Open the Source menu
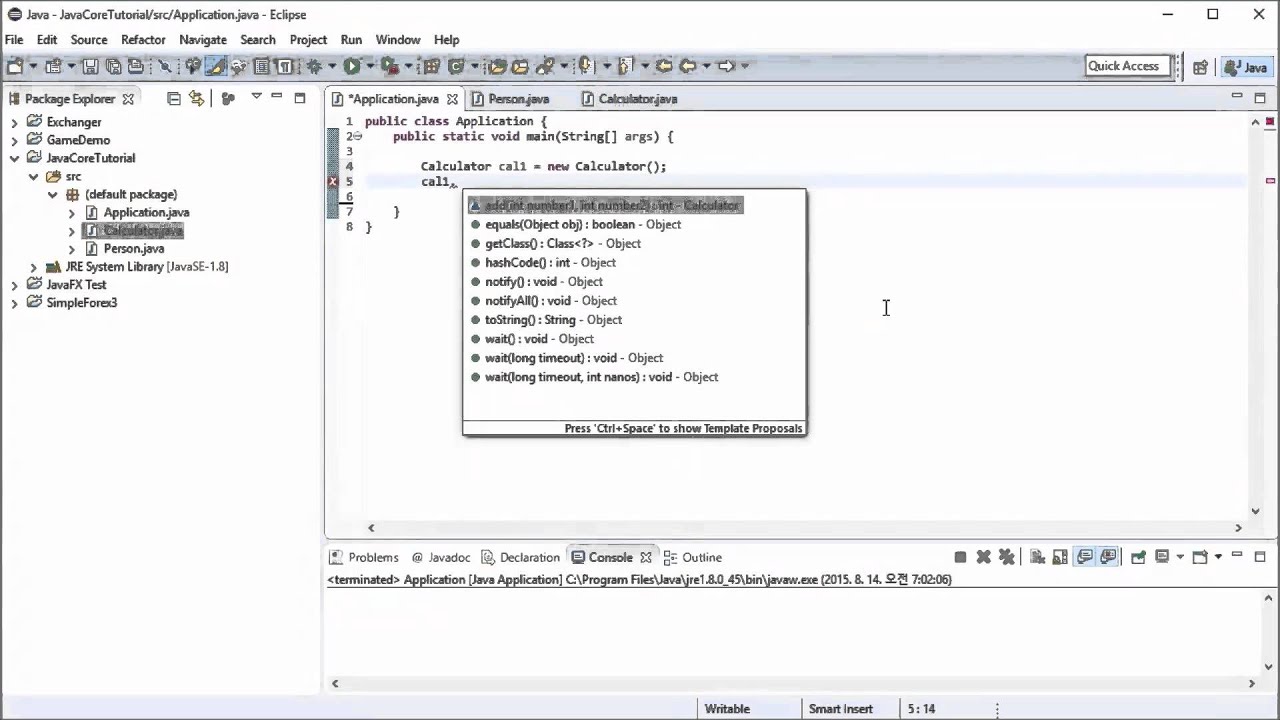Image resolution: width=1280 pixels, height=720 pixels. [x=89, y=39]
